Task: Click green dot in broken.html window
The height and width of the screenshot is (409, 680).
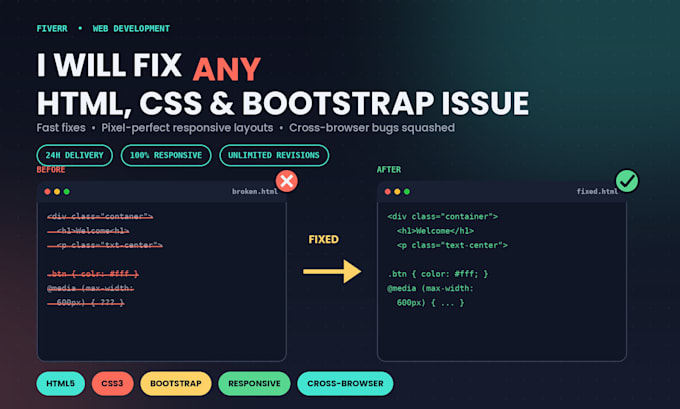Action: (66, 192)
